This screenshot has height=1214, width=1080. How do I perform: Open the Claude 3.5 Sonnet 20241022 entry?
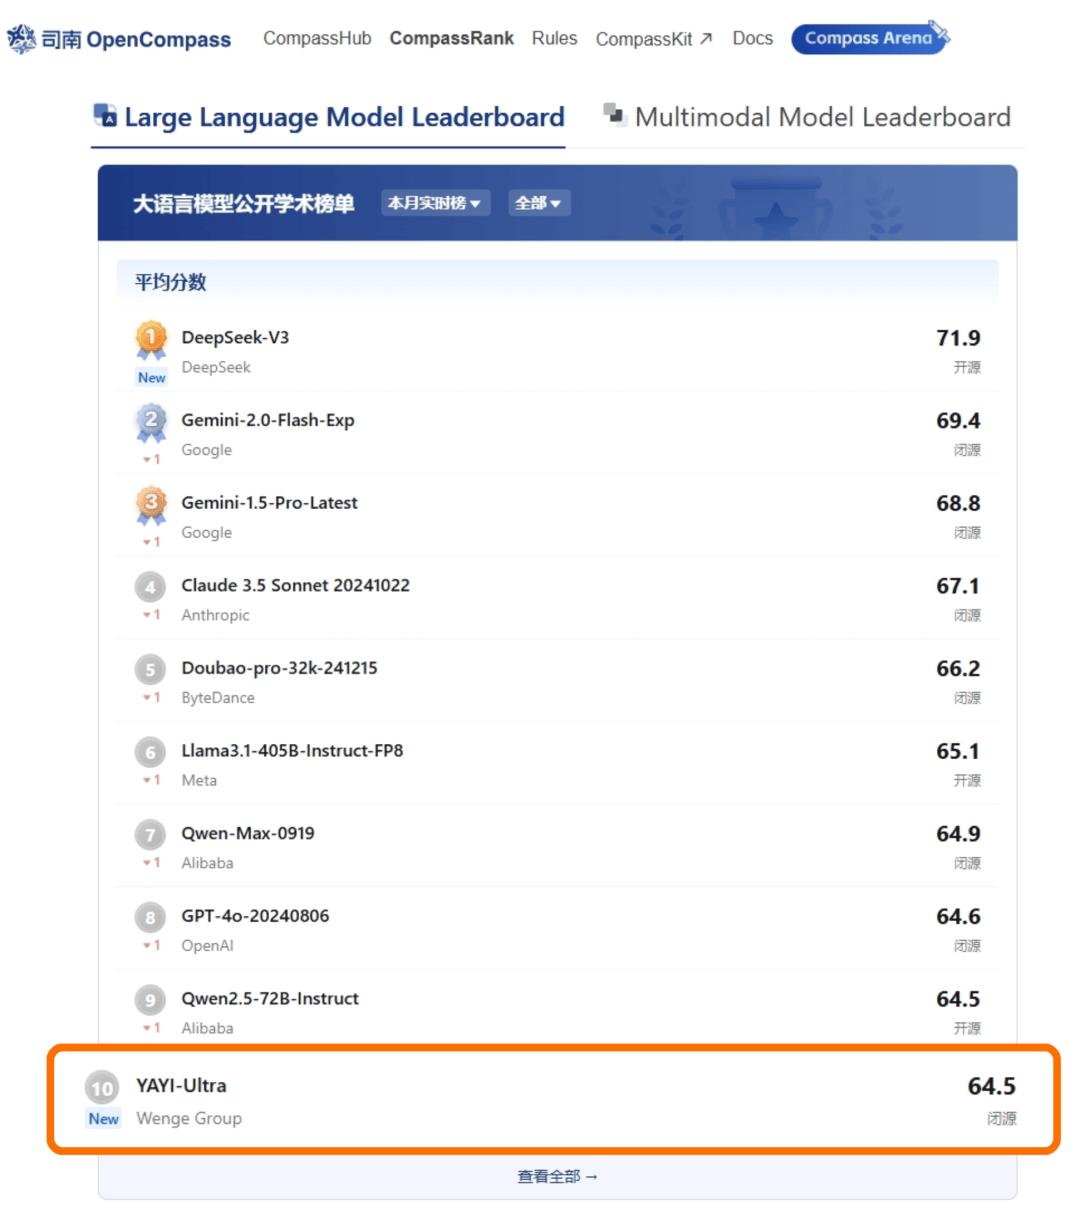(x=557, y=598)
